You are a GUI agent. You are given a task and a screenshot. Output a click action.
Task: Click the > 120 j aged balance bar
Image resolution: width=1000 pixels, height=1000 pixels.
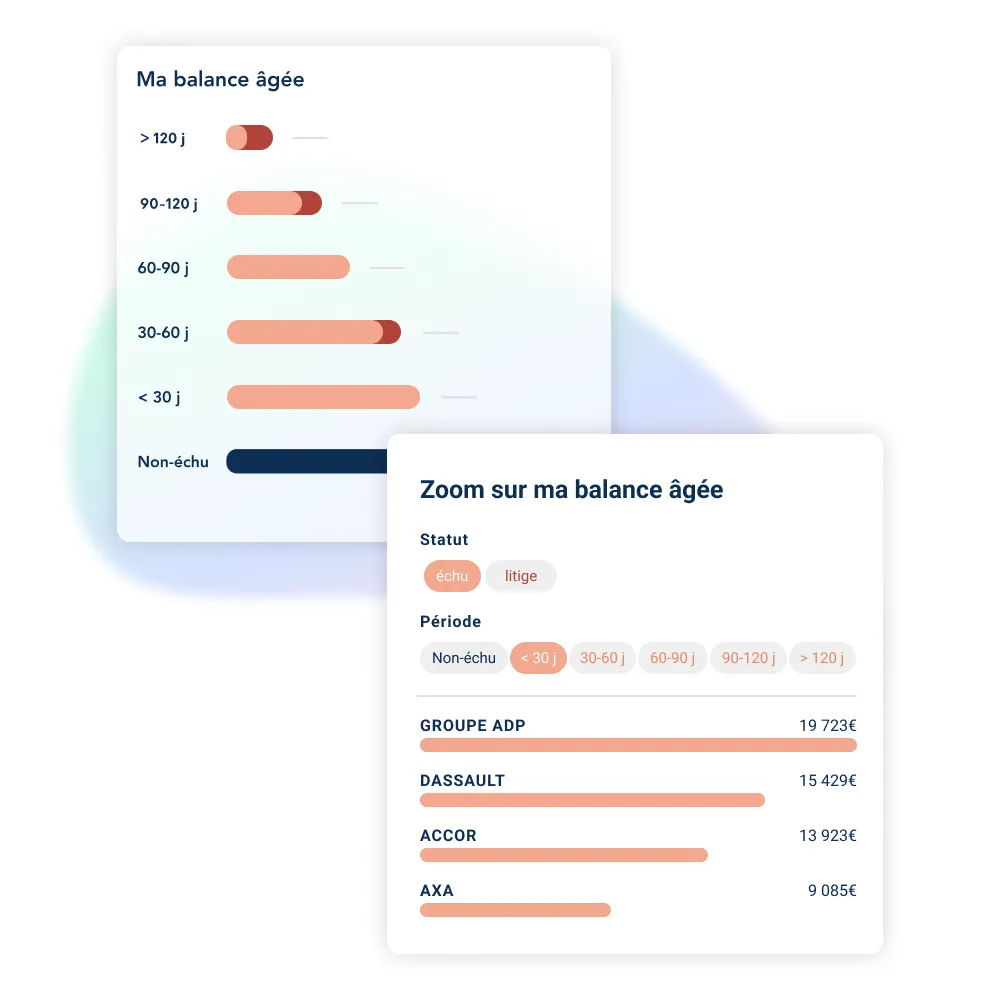click(x=250, y=138)
